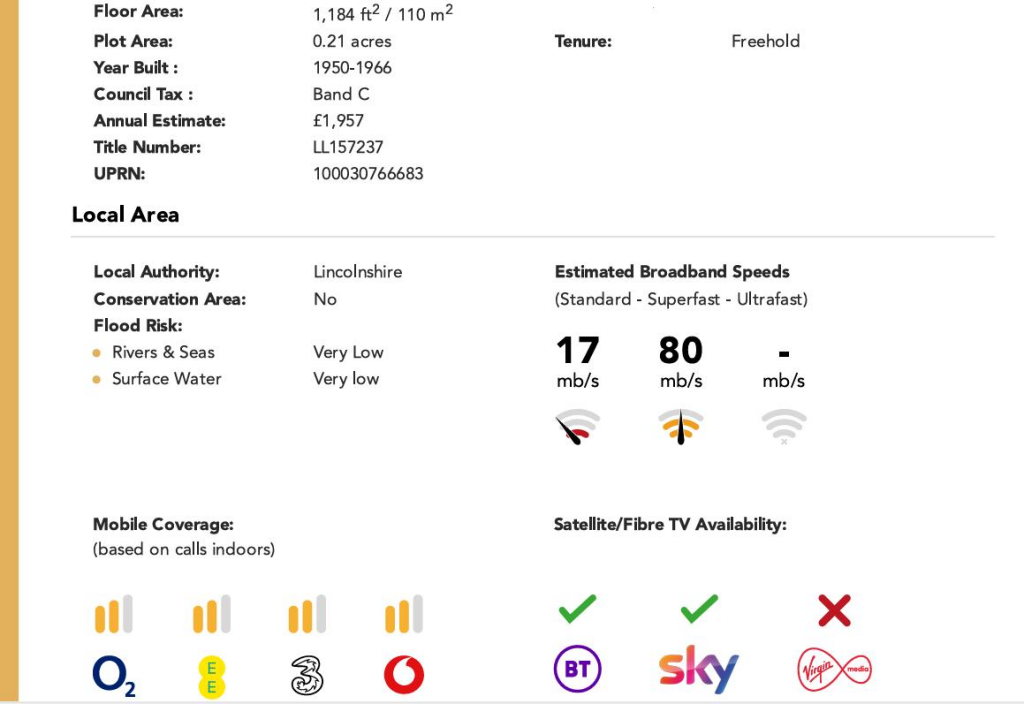Click the Surface Water flood risk item
The width and height of the screenshot is (1024, 704).
tap(166, 379)
